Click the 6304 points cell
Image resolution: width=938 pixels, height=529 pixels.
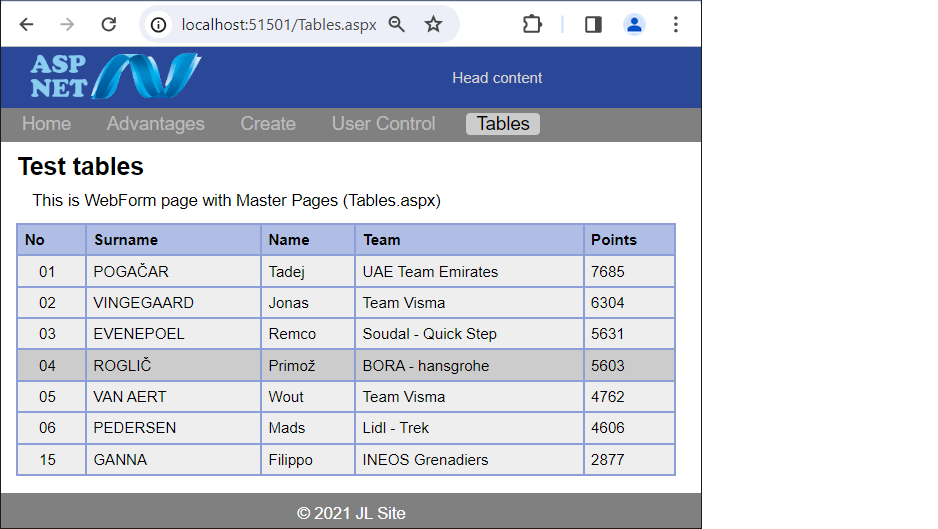[x=629, y=303]
